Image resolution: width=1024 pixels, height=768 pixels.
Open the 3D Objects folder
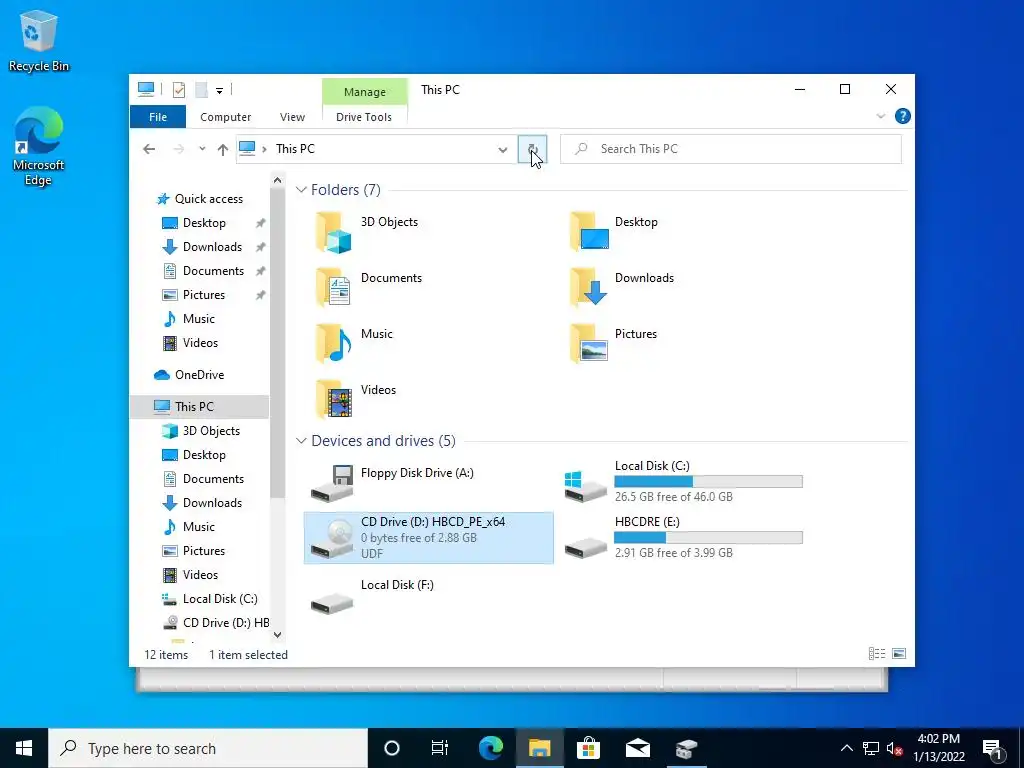[x=368, y=232]
